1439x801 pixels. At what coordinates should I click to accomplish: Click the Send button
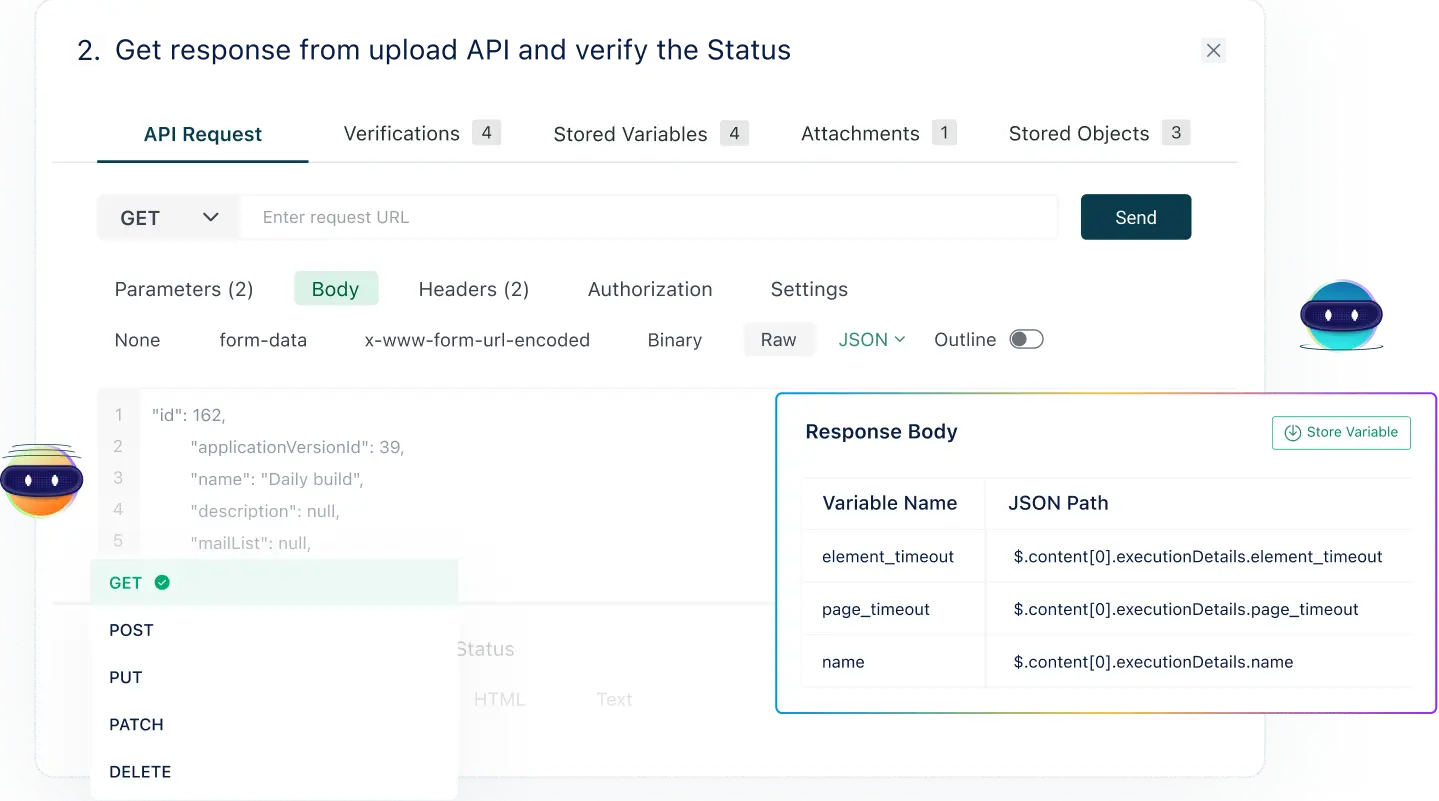1135,217
